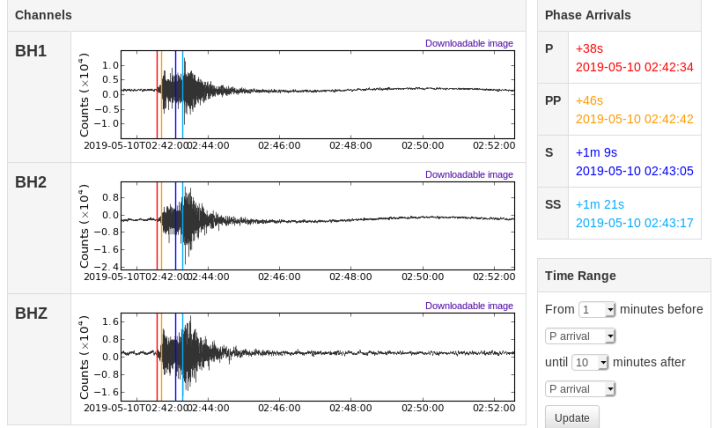The image size is (722, 428).
Task: Click the BH1 channel label
Action: pos(31,51)
